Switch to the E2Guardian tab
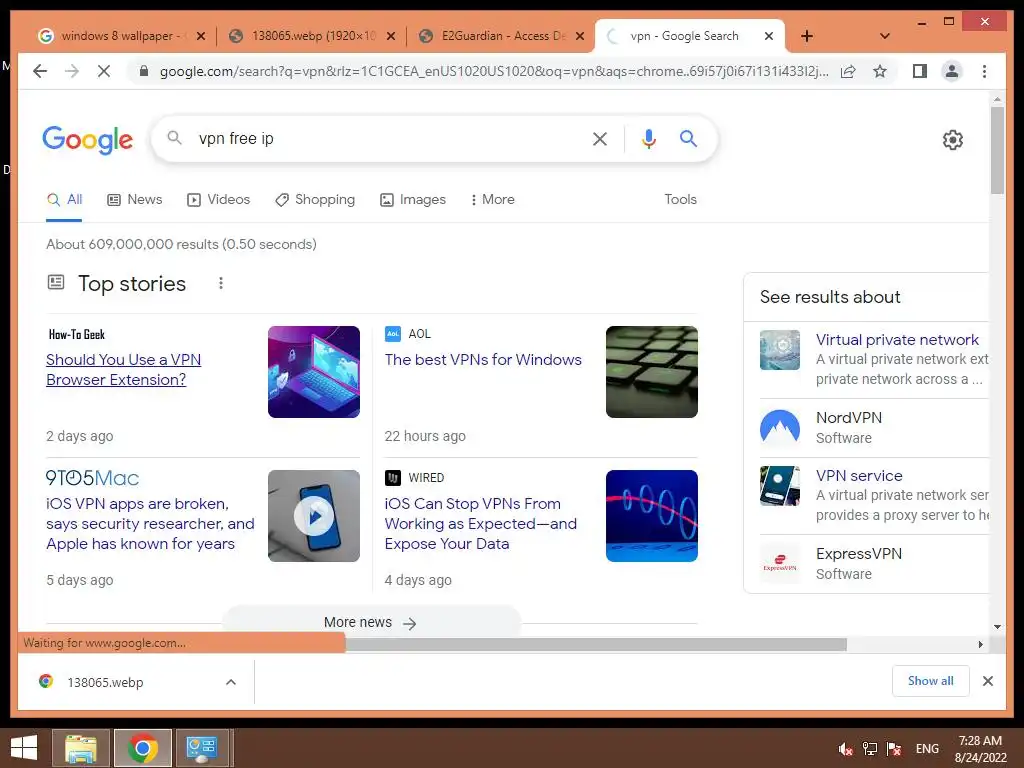 (x=500, y=36)
